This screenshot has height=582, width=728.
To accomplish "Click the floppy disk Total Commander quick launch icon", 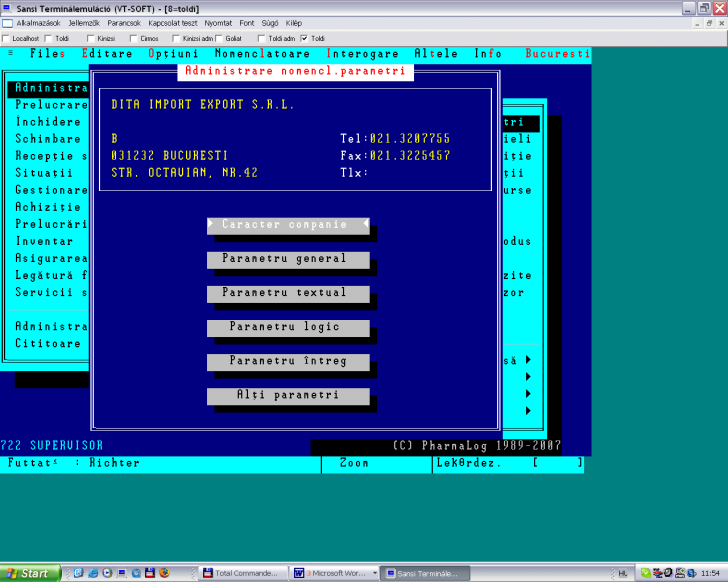I will click(x=150, y=573).
